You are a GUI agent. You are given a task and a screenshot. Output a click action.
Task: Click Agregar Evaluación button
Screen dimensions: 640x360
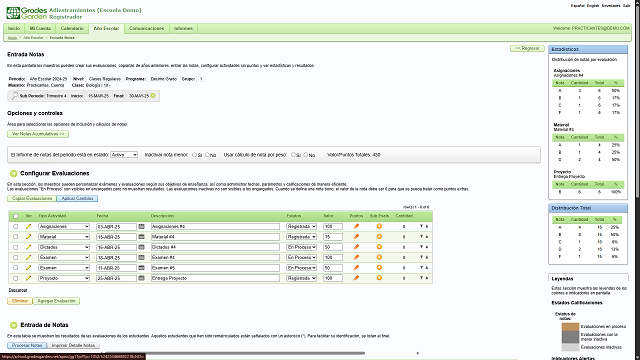pyautogui.click(x=56, y=301)
